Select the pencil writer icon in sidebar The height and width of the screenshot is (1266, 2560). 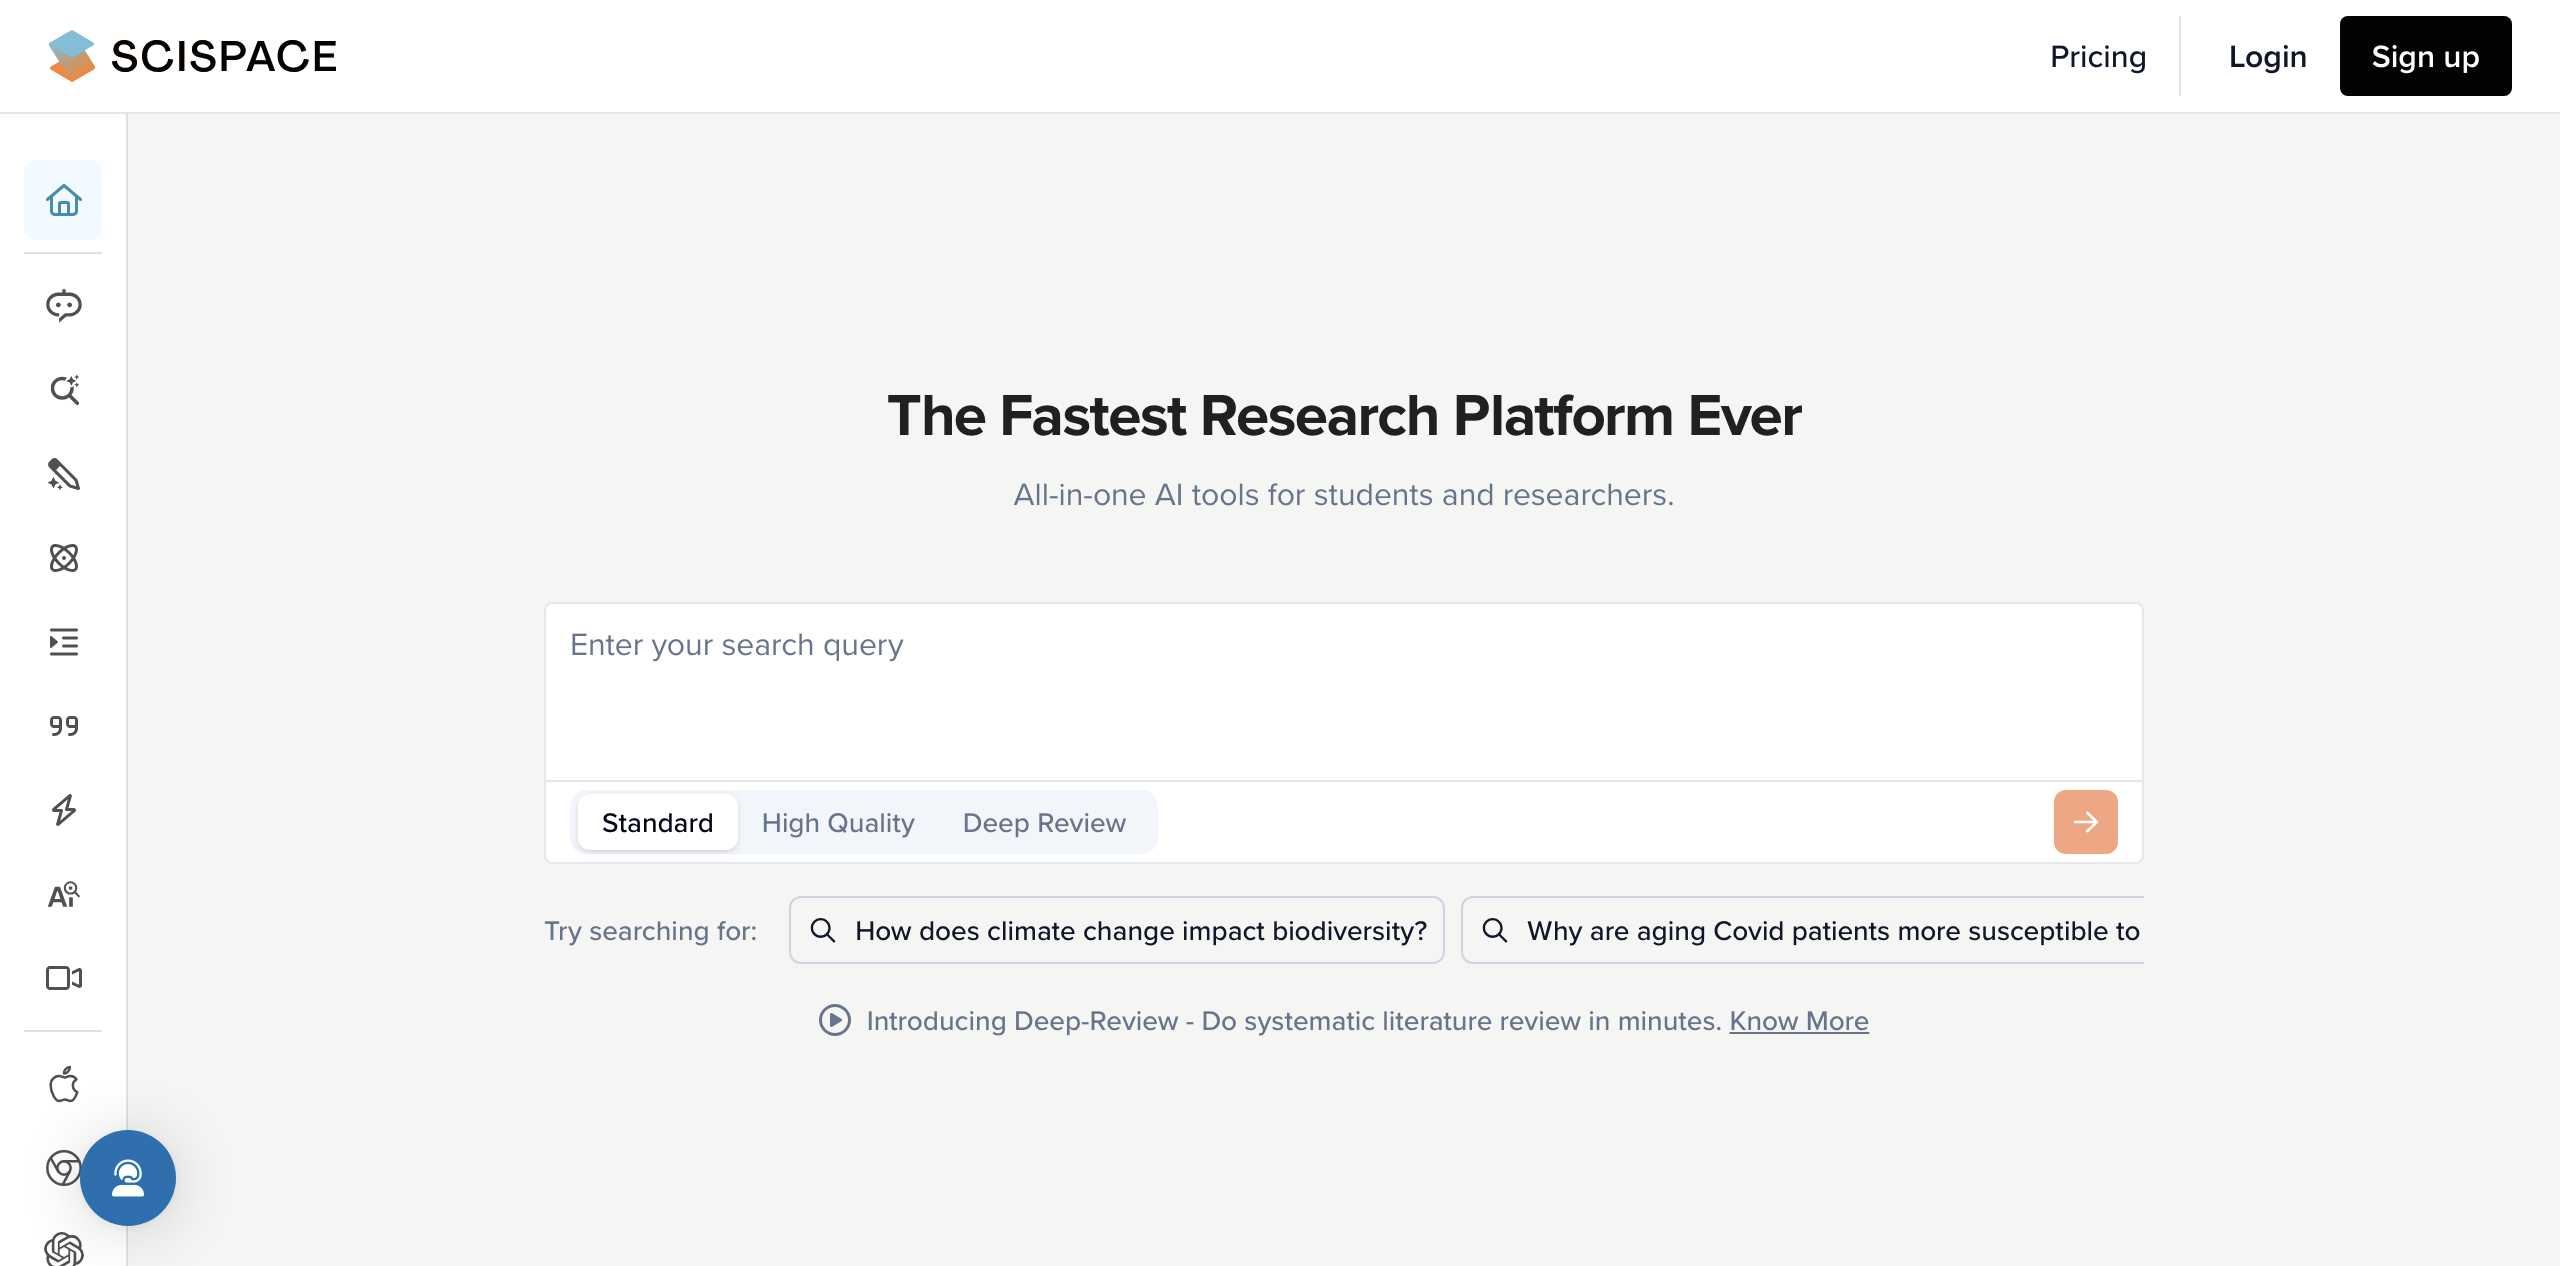point(63,474)
